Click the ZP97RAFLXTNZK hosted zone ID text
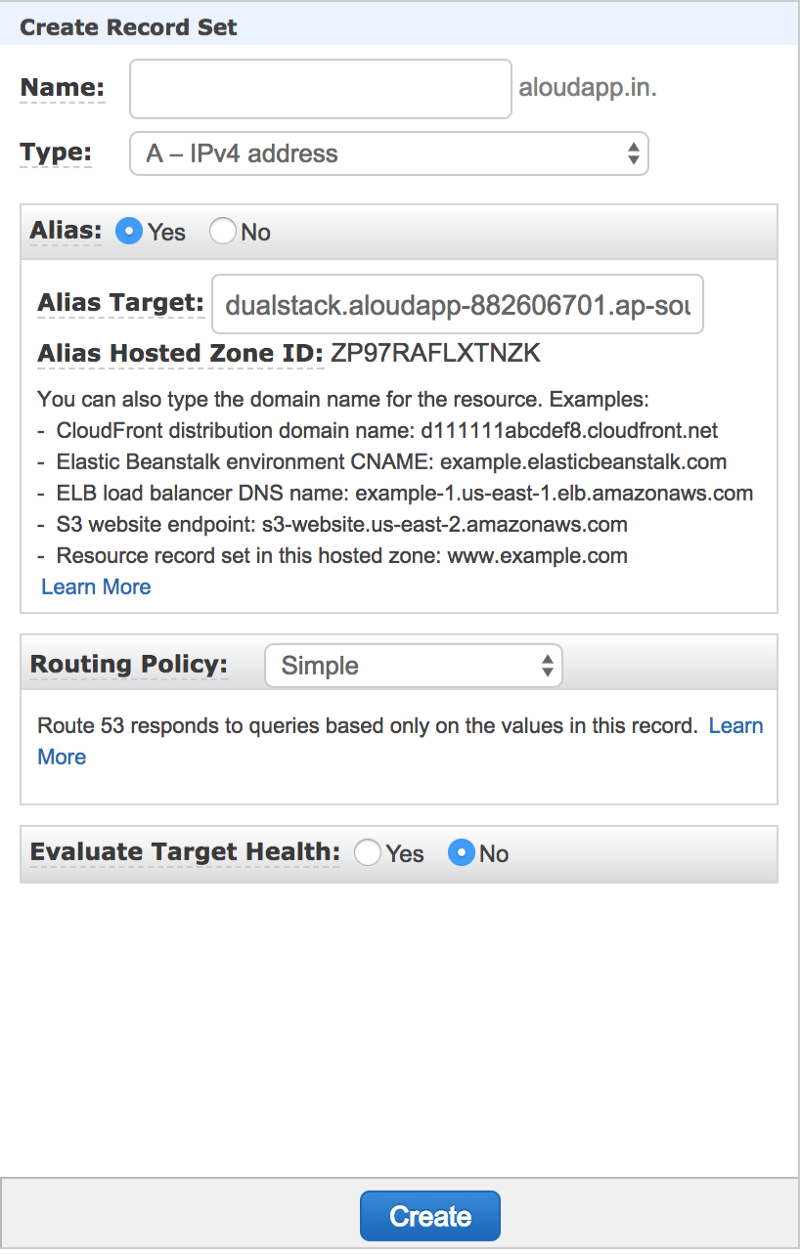Image resolution: width=800 pixels, height=1255 pixels. coord(436,353)
